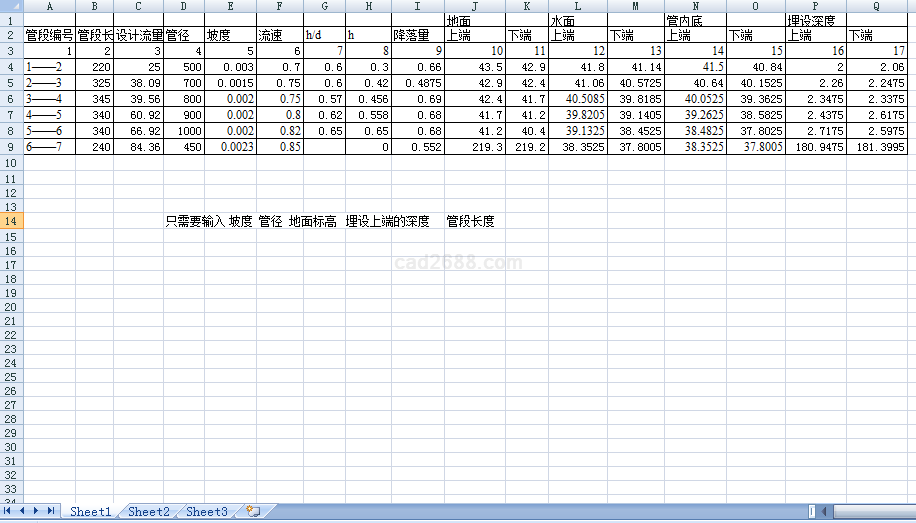916x523 pixels.
Task: Open the Sheet3 tab
Action: 206,511
